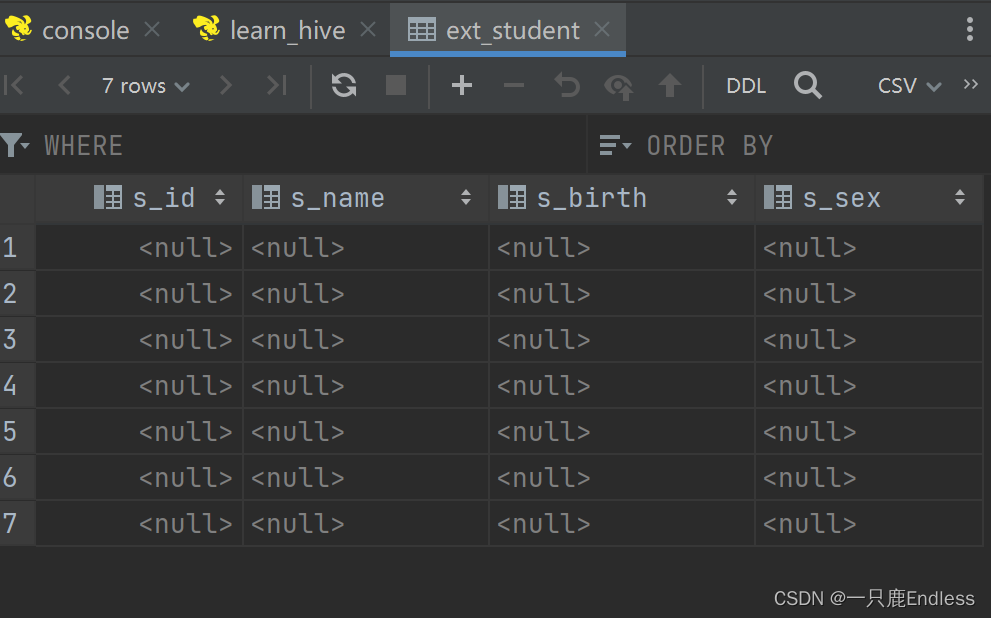Add a new row with the plus icon
The image size is (991, 618).
pyautogui.click(x=461, y=85)
